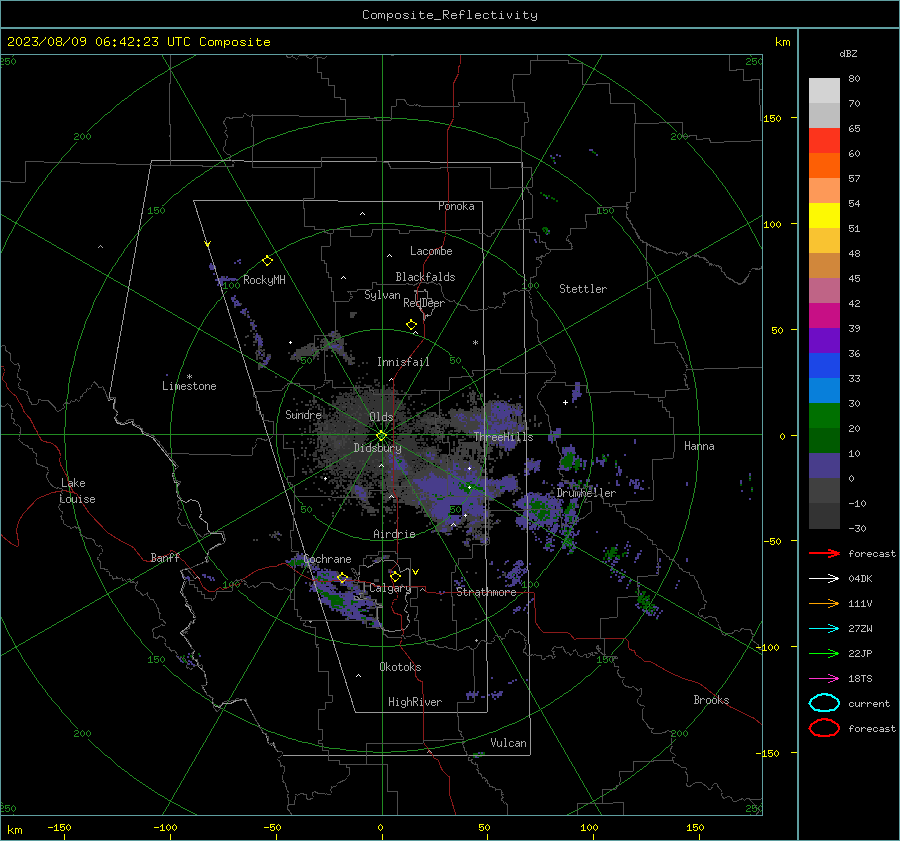This screenshot has width=900, height=841.
Task: Click the cyan current ellipse legend icon
Action: click(824, 703)
